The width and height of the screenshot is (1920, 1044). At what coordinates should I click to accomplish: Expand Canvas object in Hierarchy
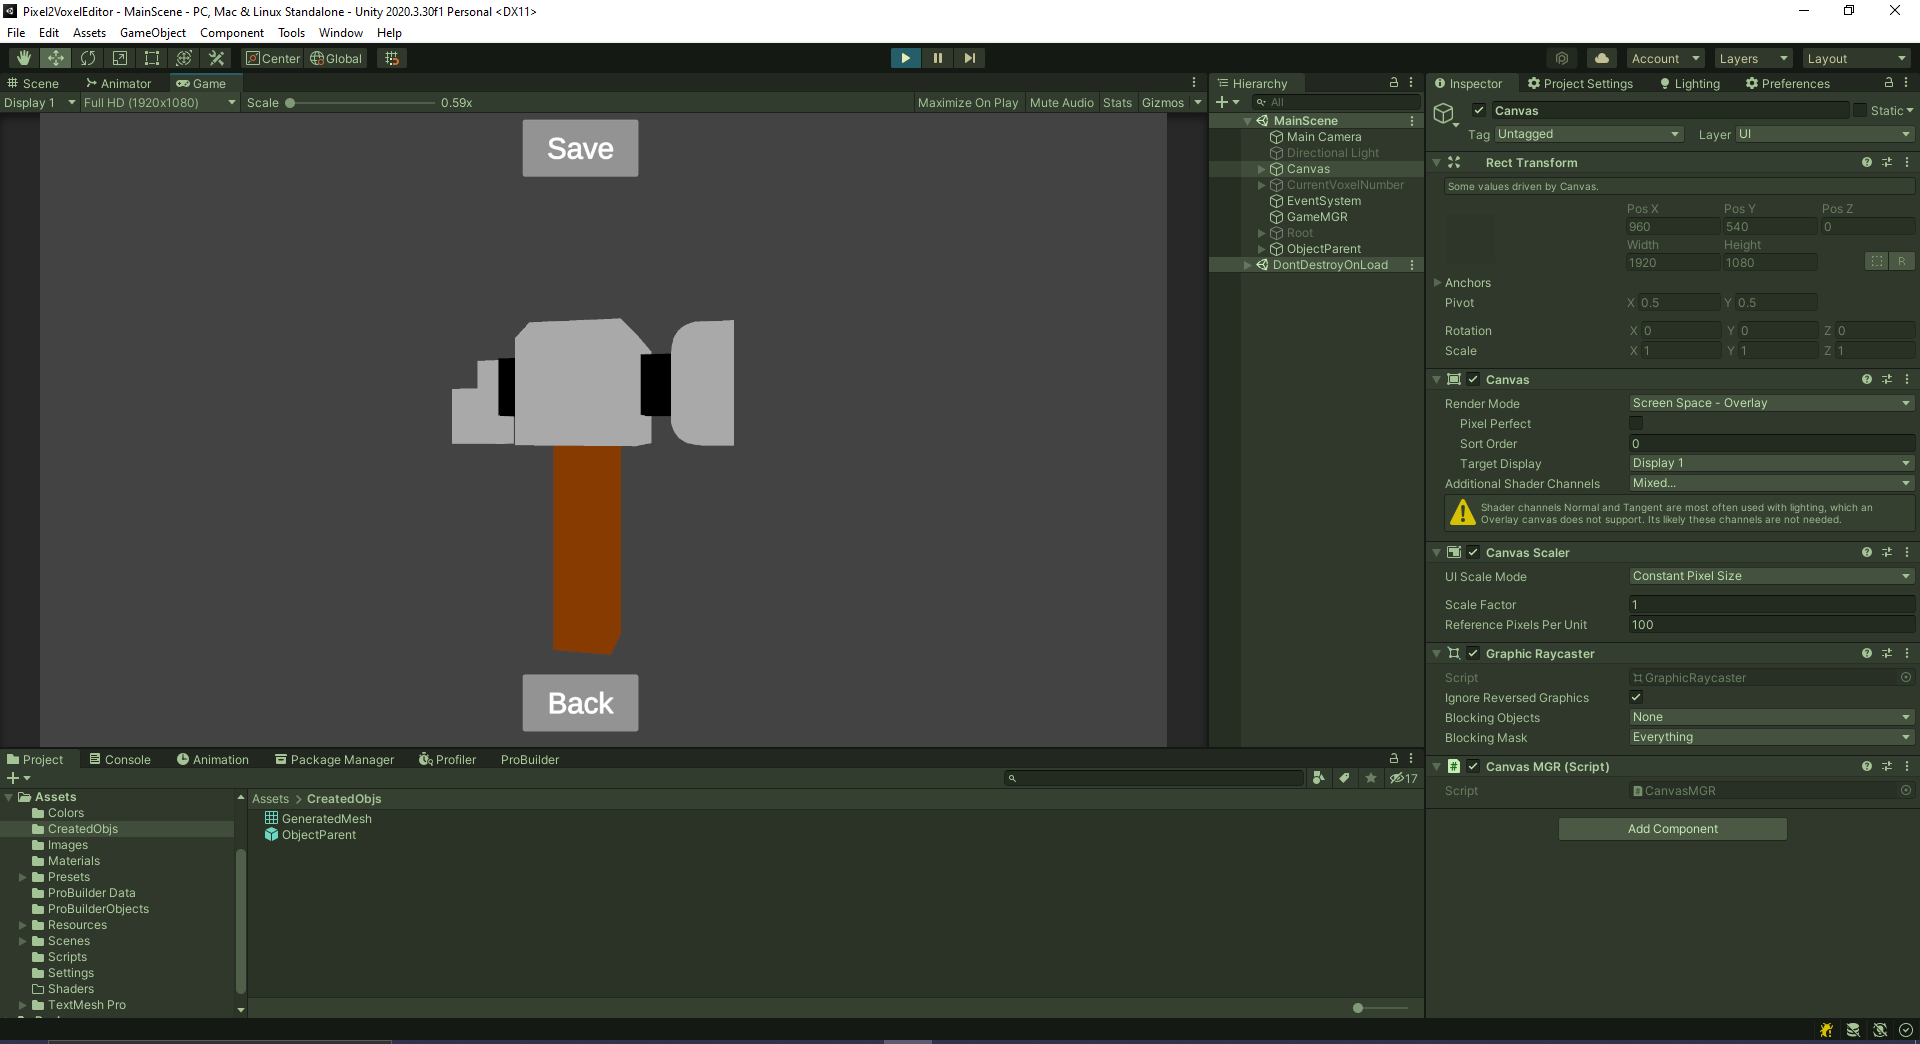(x=1261, y=170)
